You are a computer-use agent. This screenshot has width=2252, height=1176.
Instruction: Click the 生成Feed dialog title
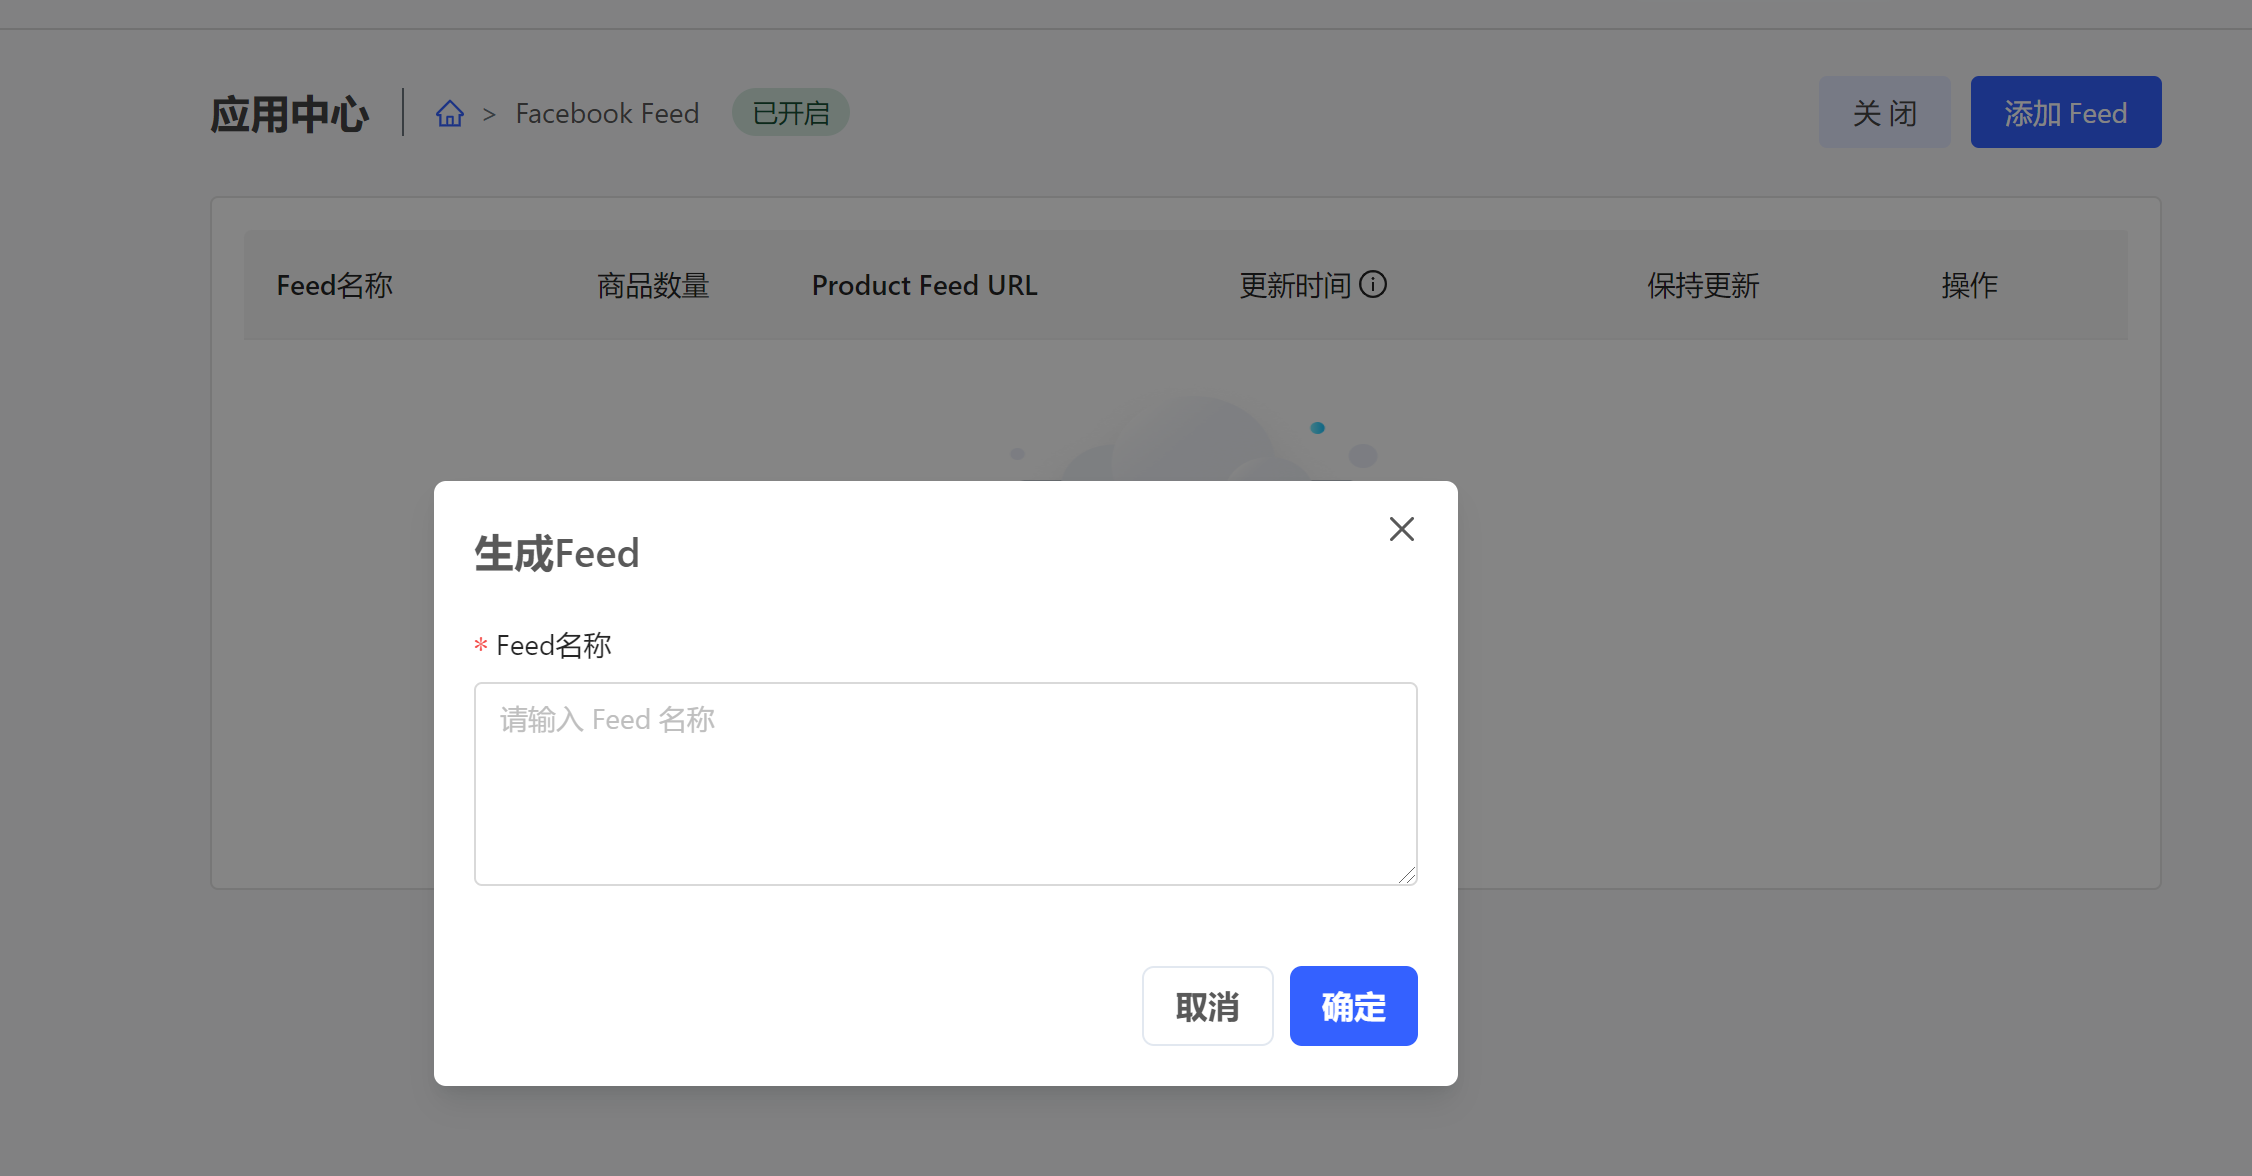[x=556, y=553]
